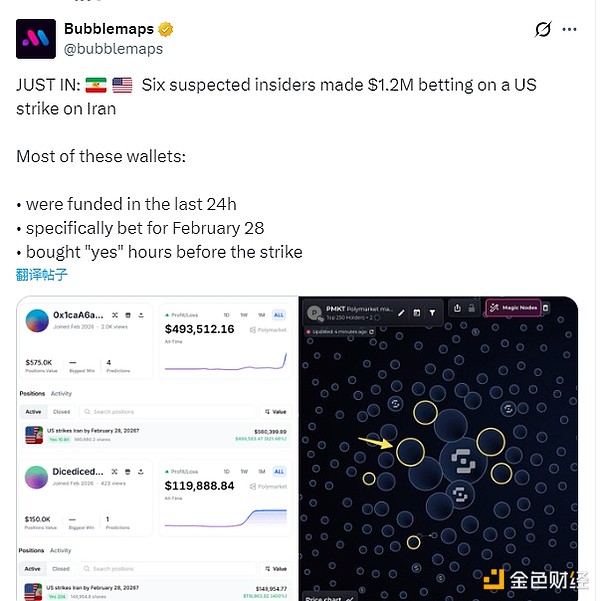Click the Grok icon beside the more menu

tap(542, 29)
